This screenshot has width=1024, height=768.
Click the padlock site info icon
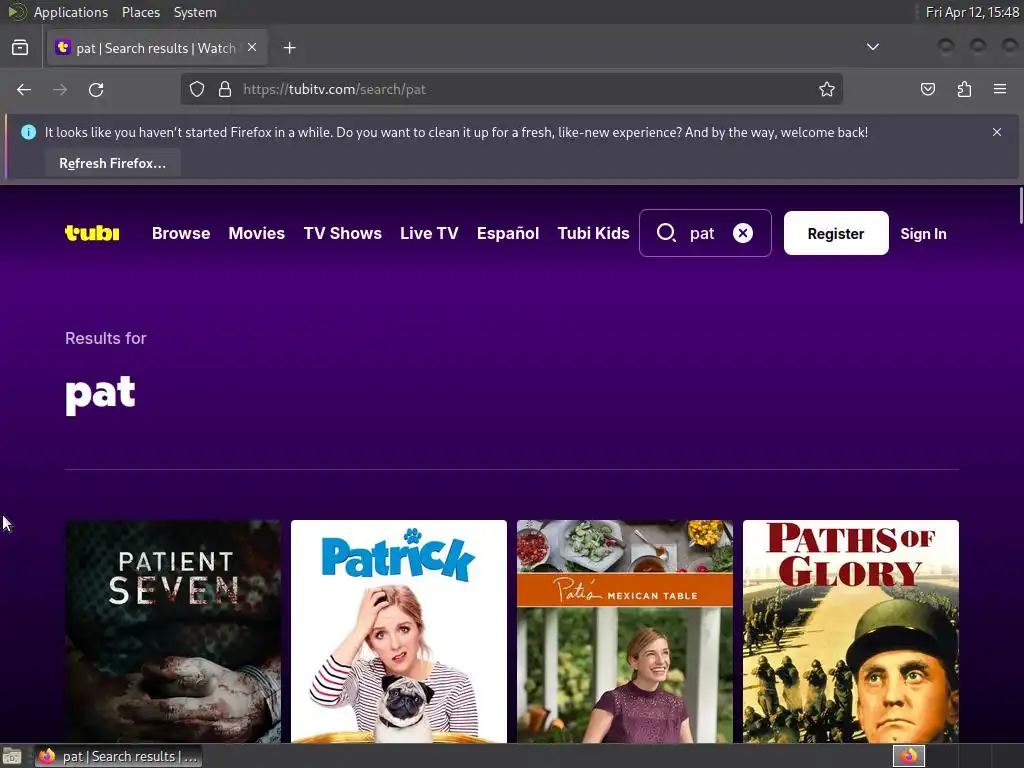tap(225, 89)
